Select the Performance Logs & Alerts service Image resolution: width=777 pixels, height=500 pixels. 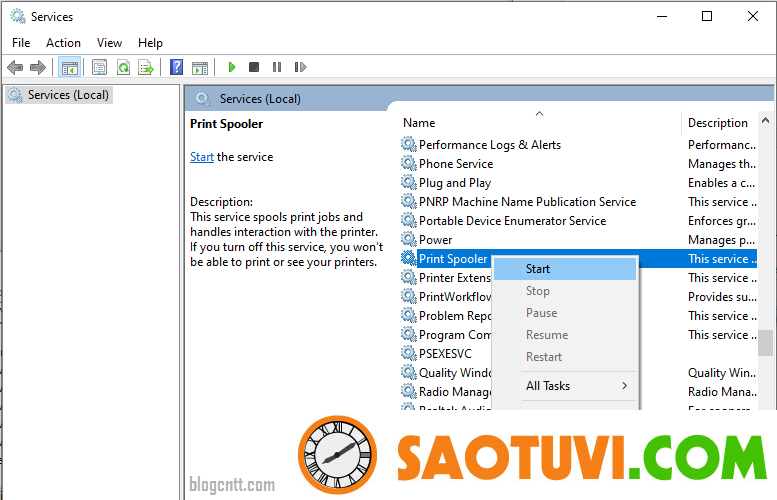tap(490, 145)
